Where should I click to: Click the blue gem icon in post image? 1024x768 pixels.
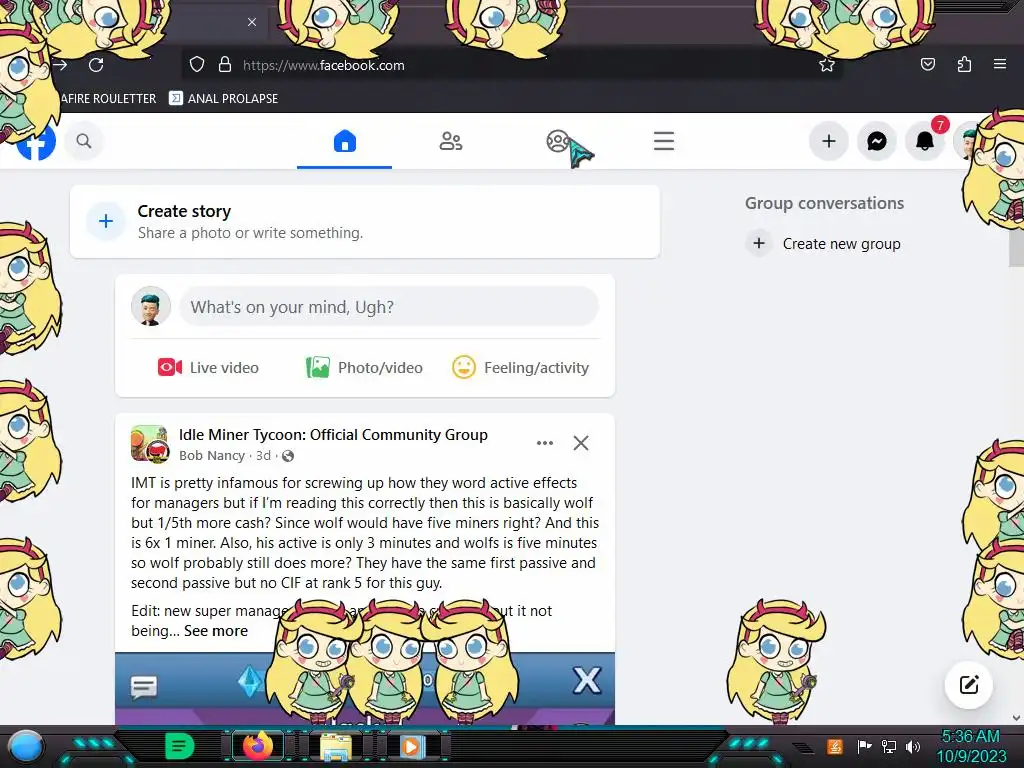tap(250, 682)
